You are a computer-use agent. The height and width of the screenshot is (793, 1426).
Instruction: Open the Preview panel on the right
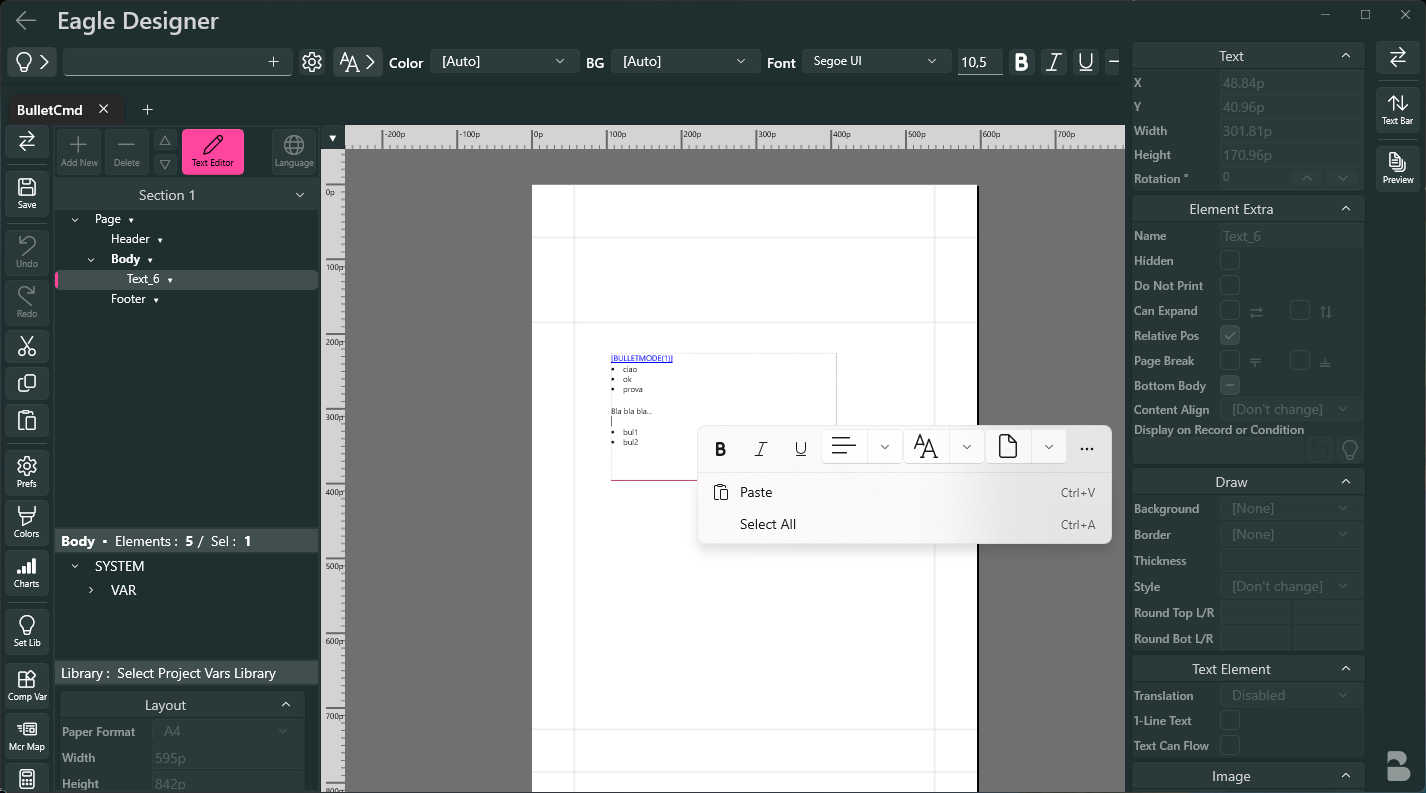[x=1397, y=166]
